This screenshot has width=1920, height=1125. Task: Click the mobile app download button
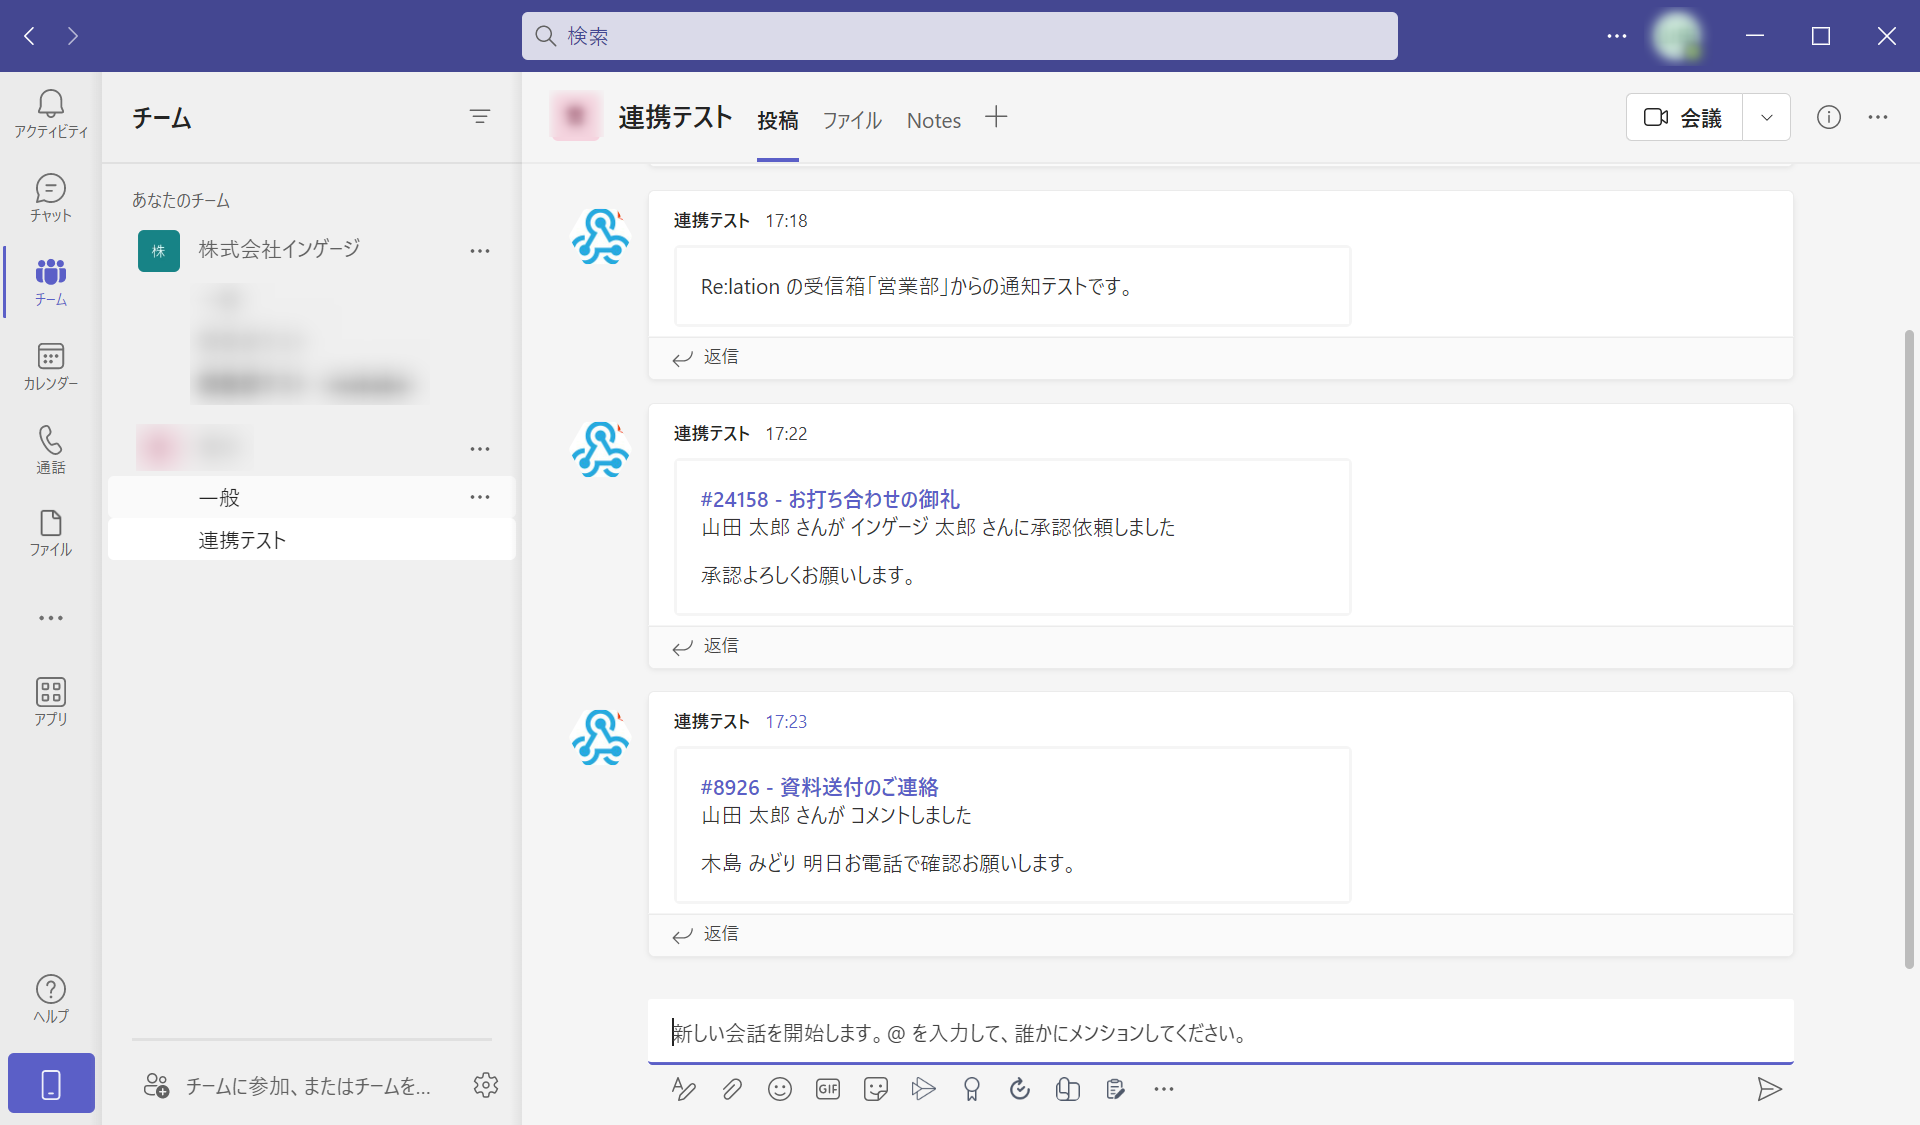tap(51, 1083)
